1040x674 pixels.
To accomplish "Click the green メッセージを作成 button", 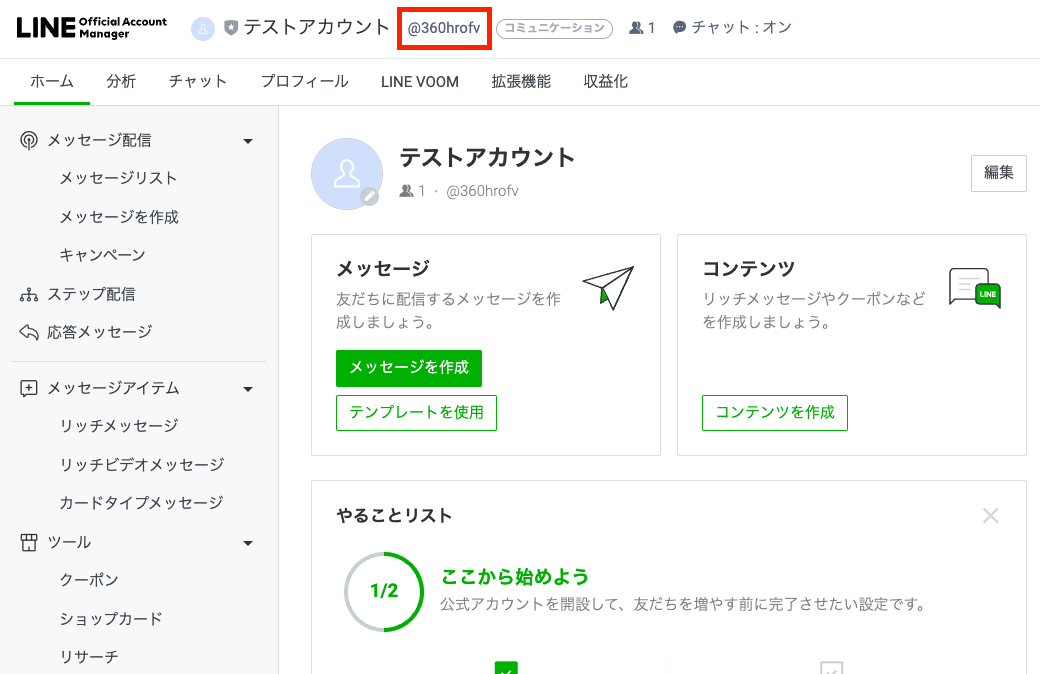I will coord(409,368).
